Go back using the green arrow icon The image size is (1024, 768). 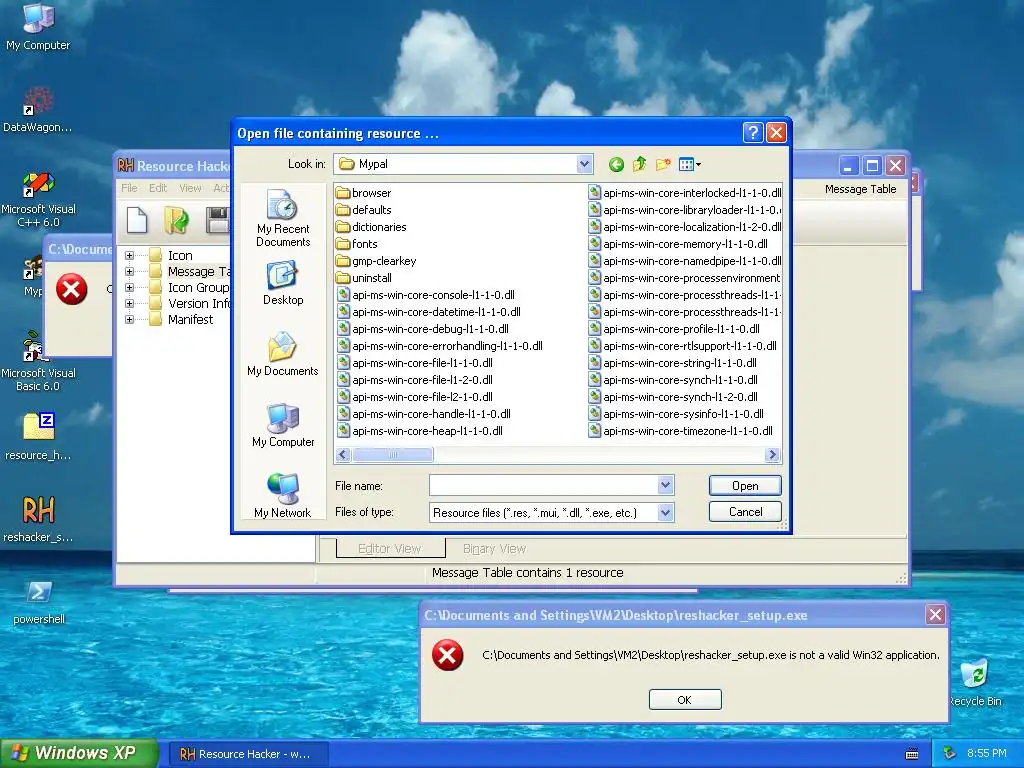click(x=616, y=165)
